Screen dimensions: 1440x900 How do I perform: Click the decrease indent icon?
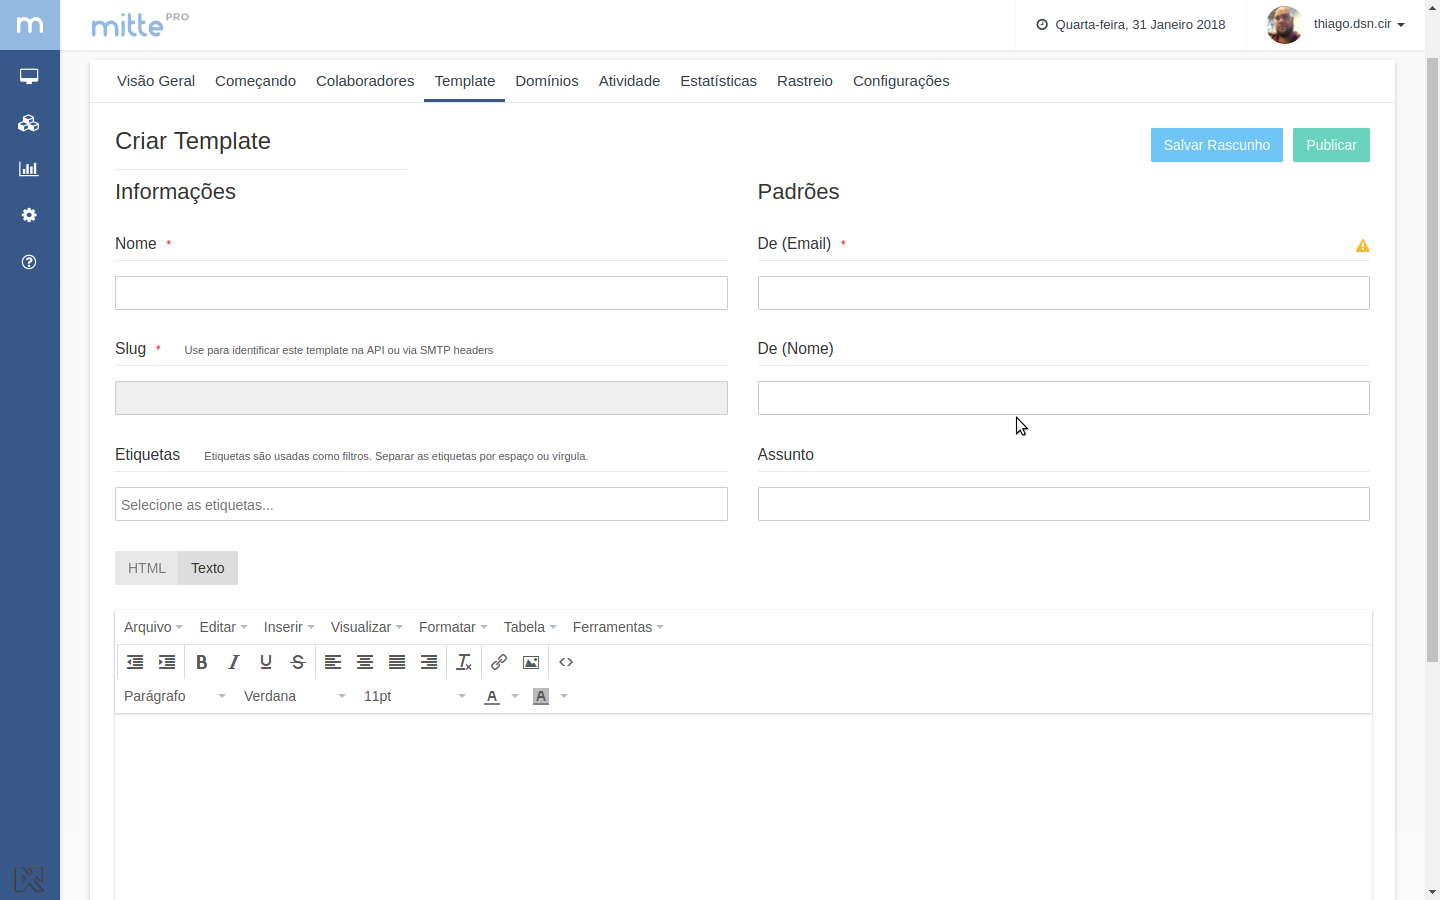click(135, 662)
